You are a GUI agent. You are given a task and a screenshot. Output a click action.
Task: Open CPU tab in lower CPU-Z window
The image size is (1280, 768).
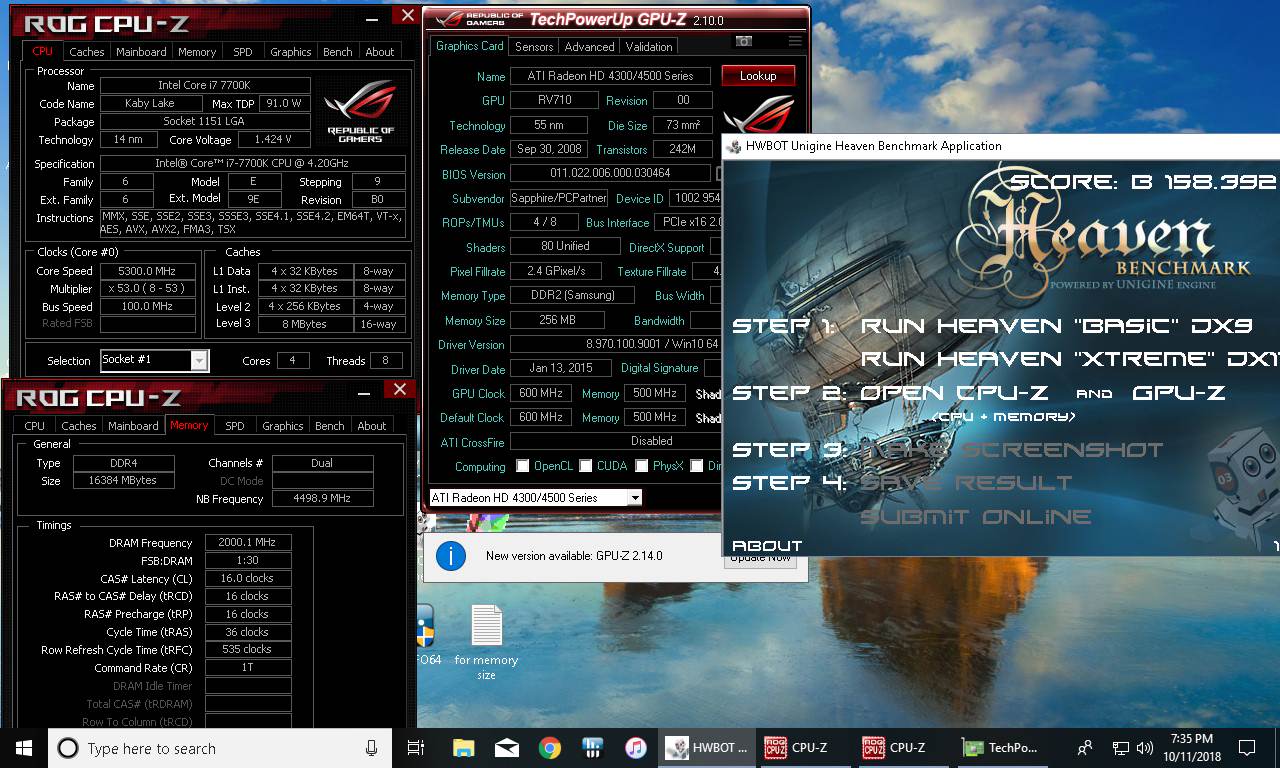[x=35, y=426]
